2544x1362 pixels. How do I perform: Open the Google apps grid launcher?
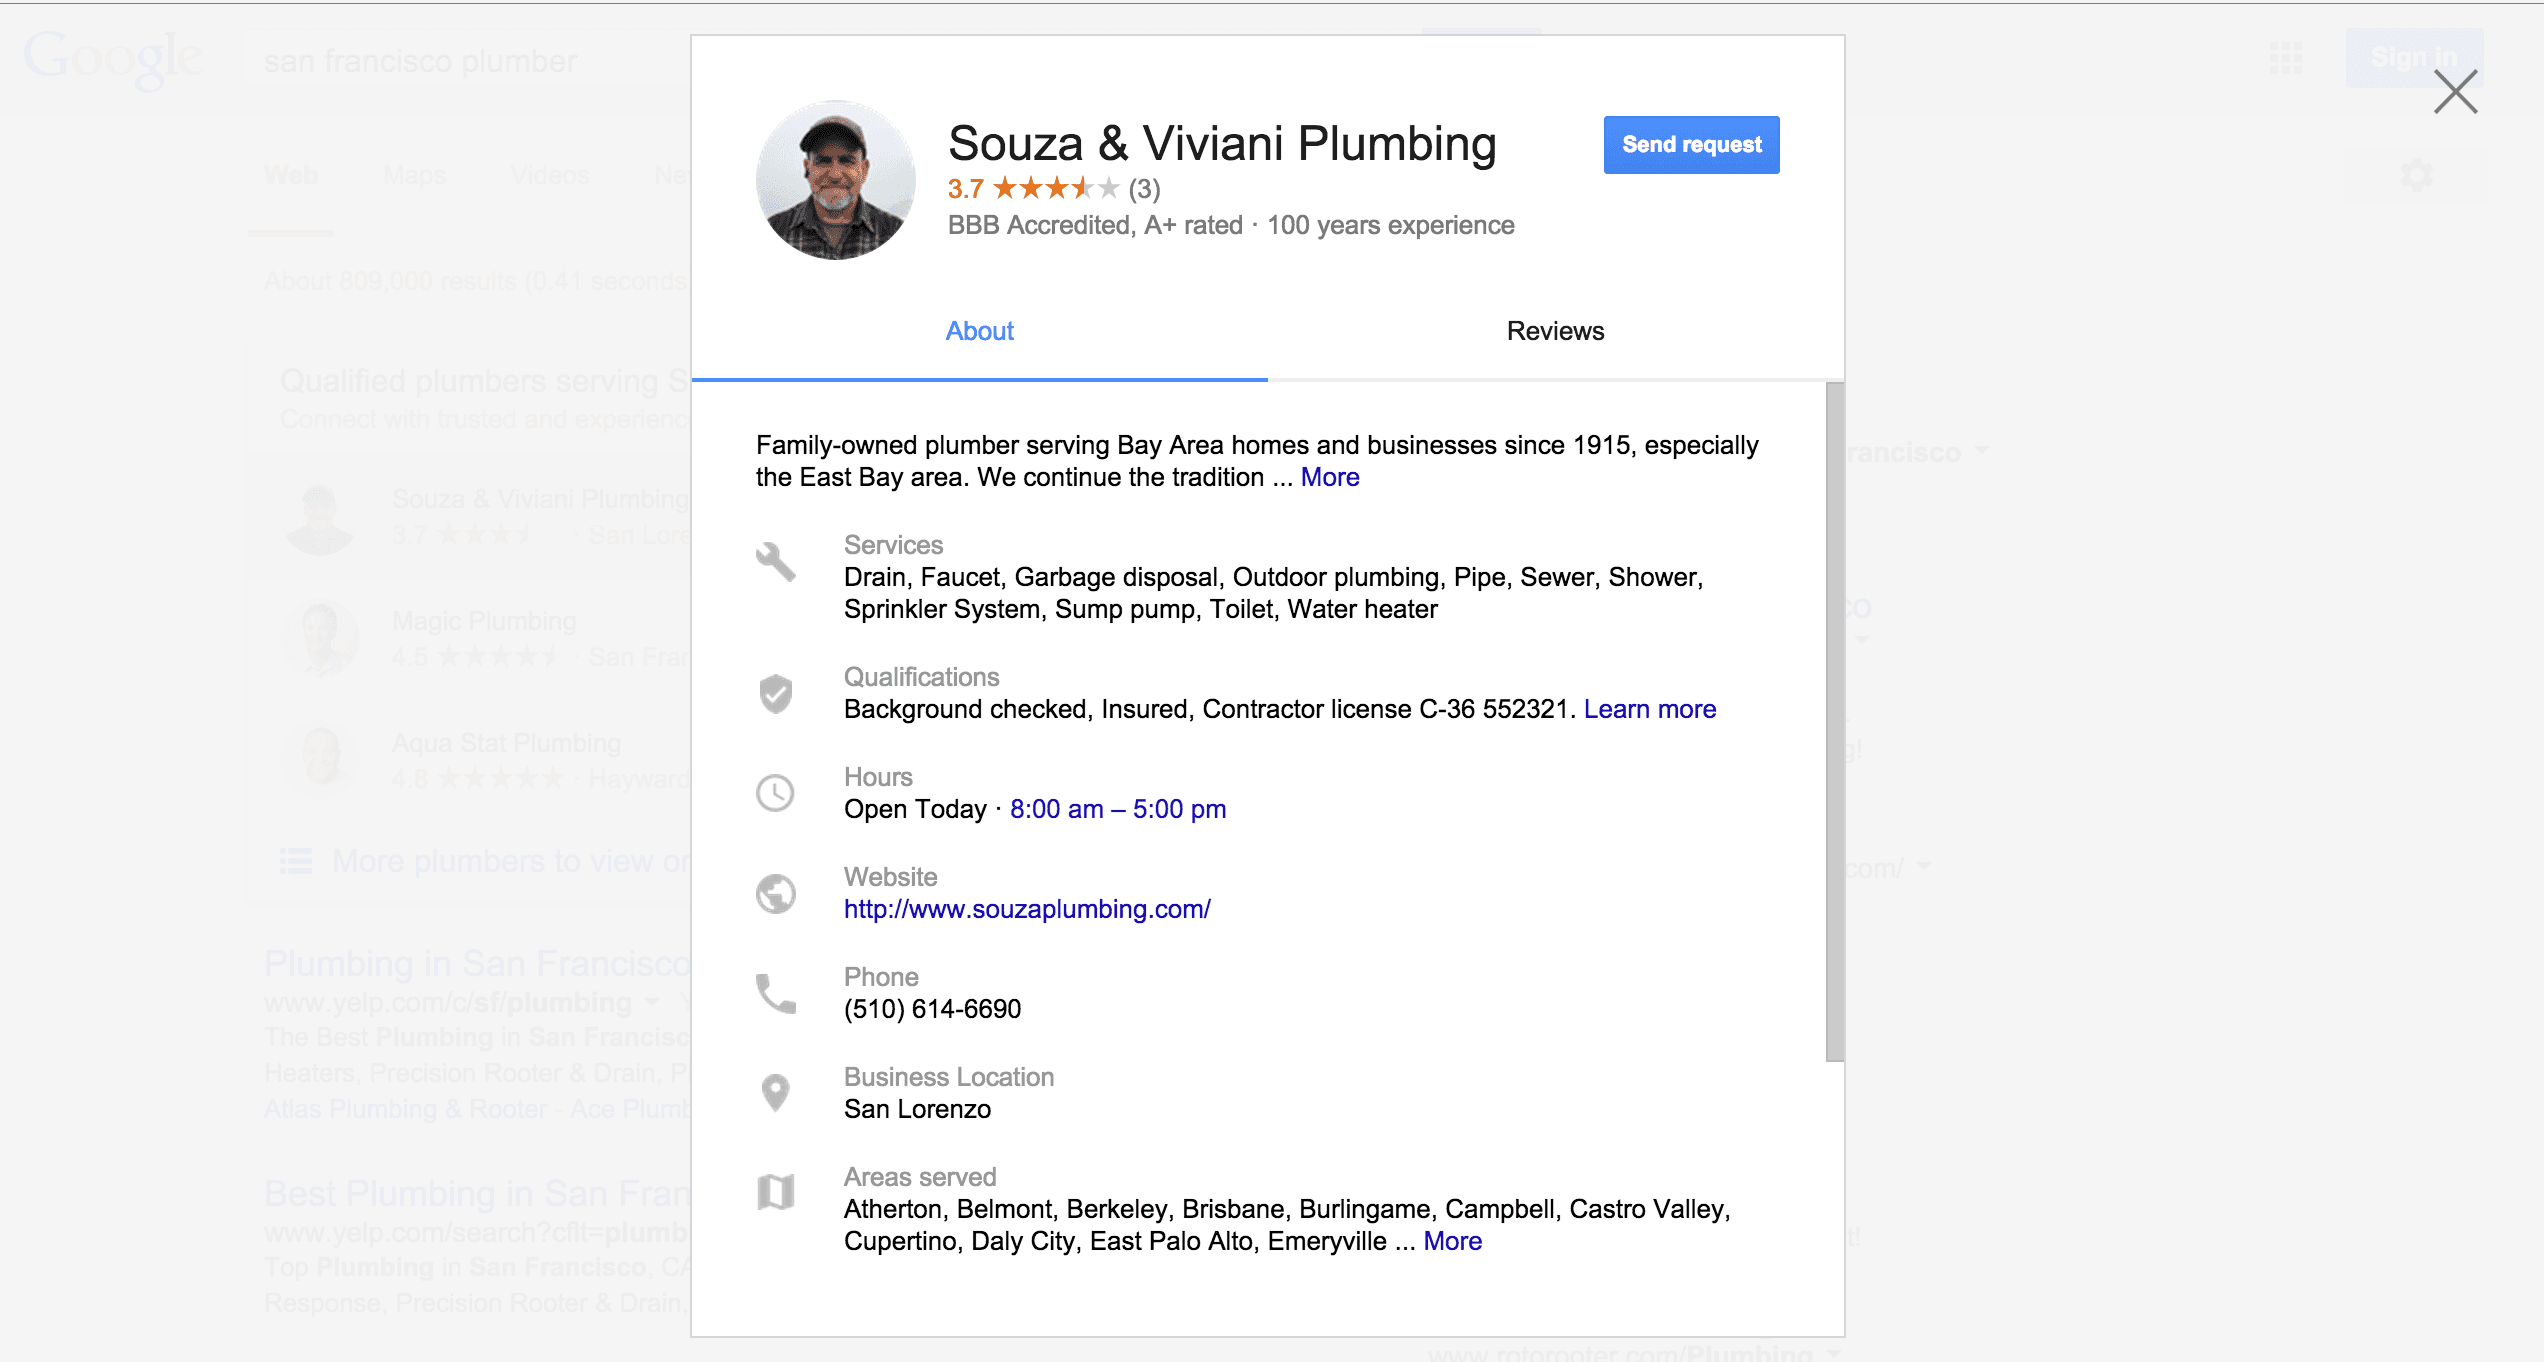pyautogui.click(x=2285, y=60)
